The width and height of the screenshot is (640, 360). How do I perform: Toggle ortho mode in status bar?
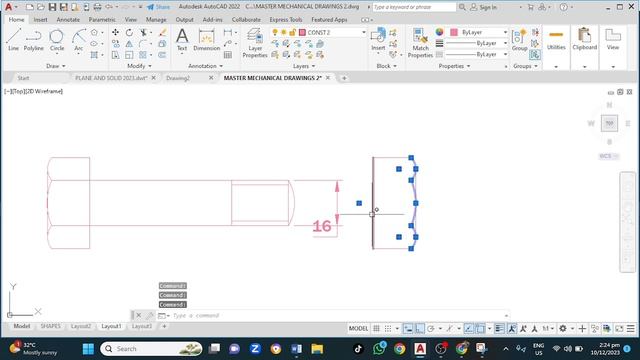420,329
